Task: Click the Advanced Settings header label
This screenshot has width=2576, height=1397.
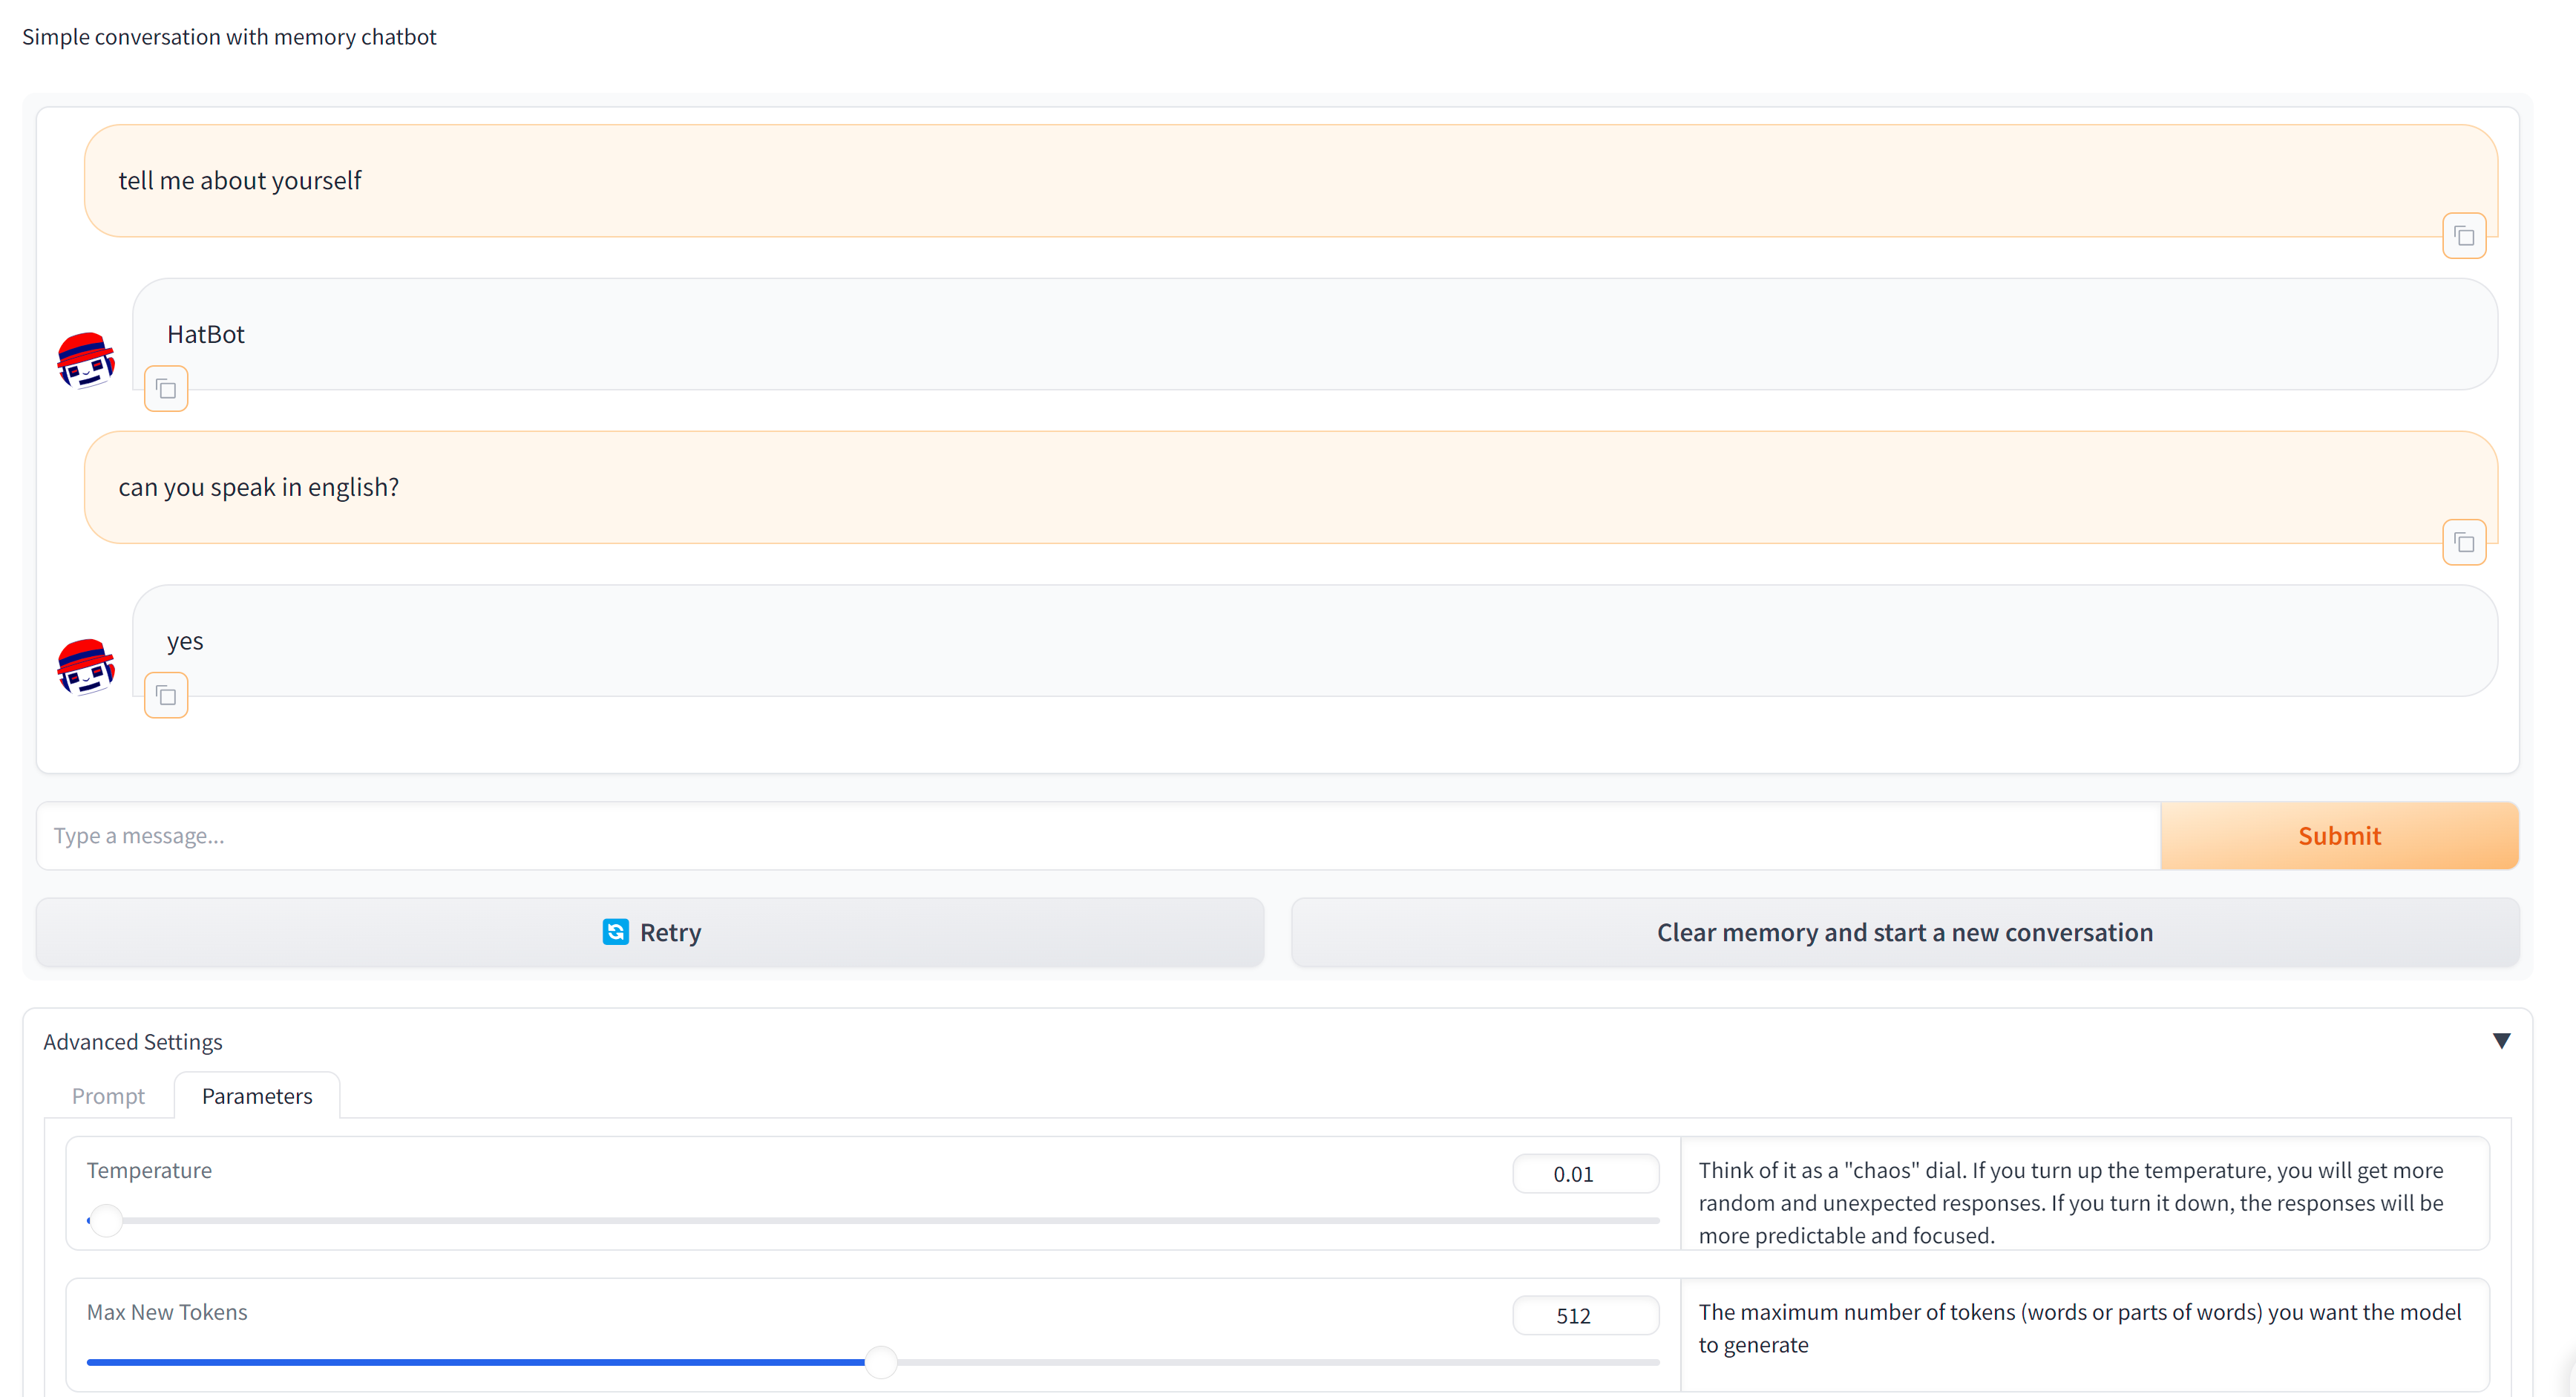Action: (133, 1042)
